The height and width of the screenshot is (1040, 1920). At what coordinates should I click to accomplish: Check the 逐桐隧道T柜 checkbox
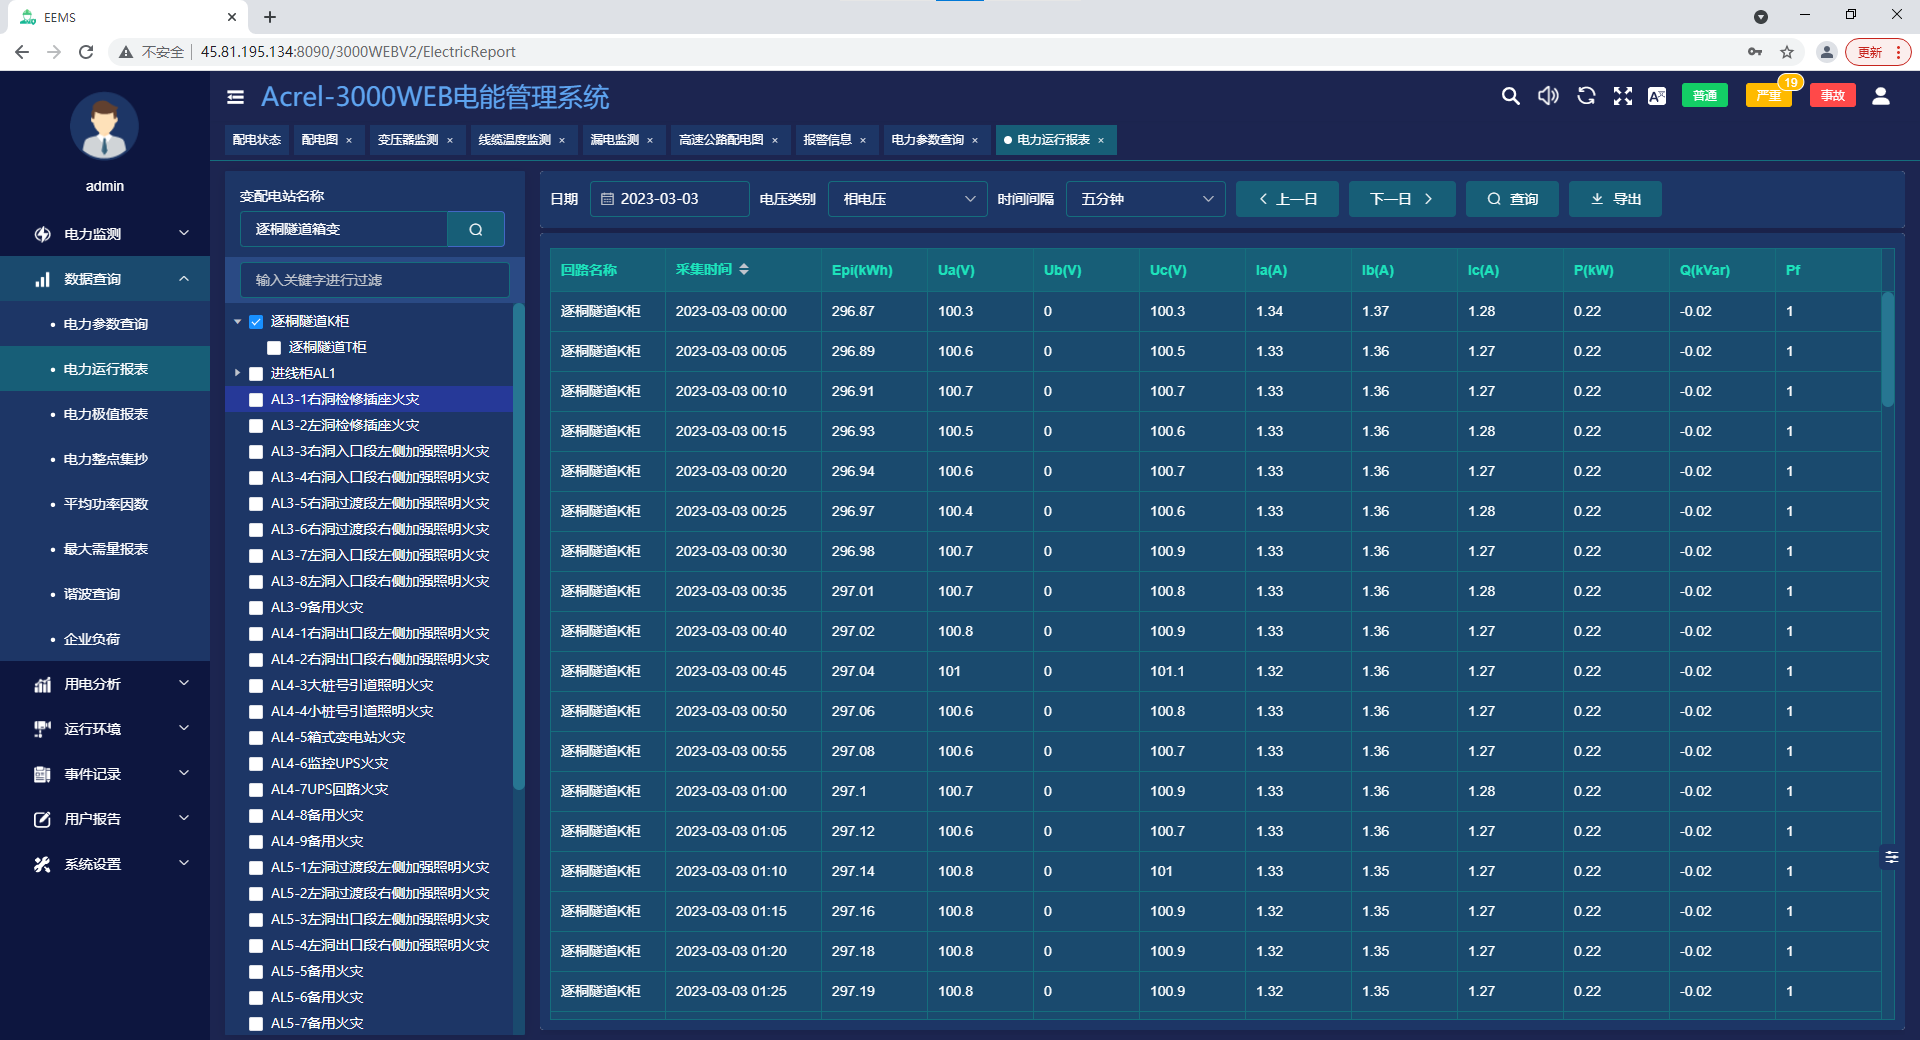click(274, 348)
